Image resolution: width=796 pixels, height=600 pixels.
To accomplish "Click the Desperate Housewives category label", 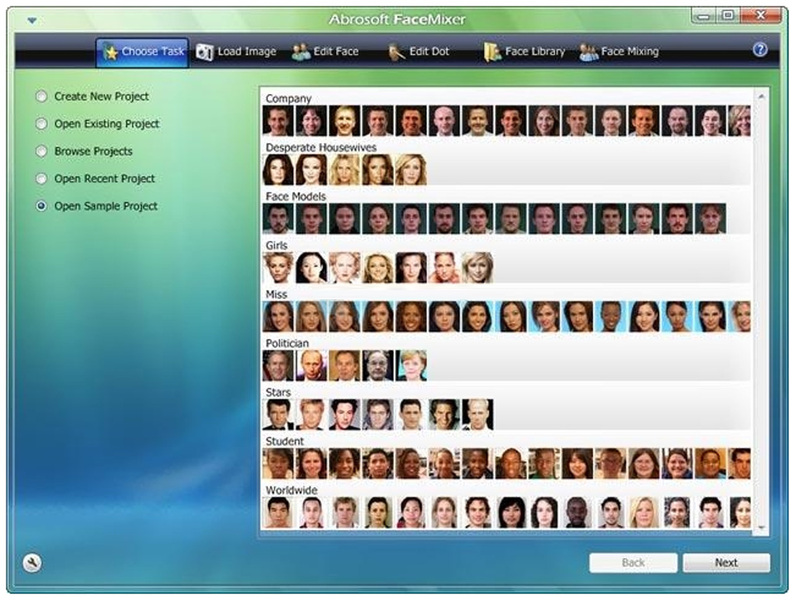I will coord(321,148).
